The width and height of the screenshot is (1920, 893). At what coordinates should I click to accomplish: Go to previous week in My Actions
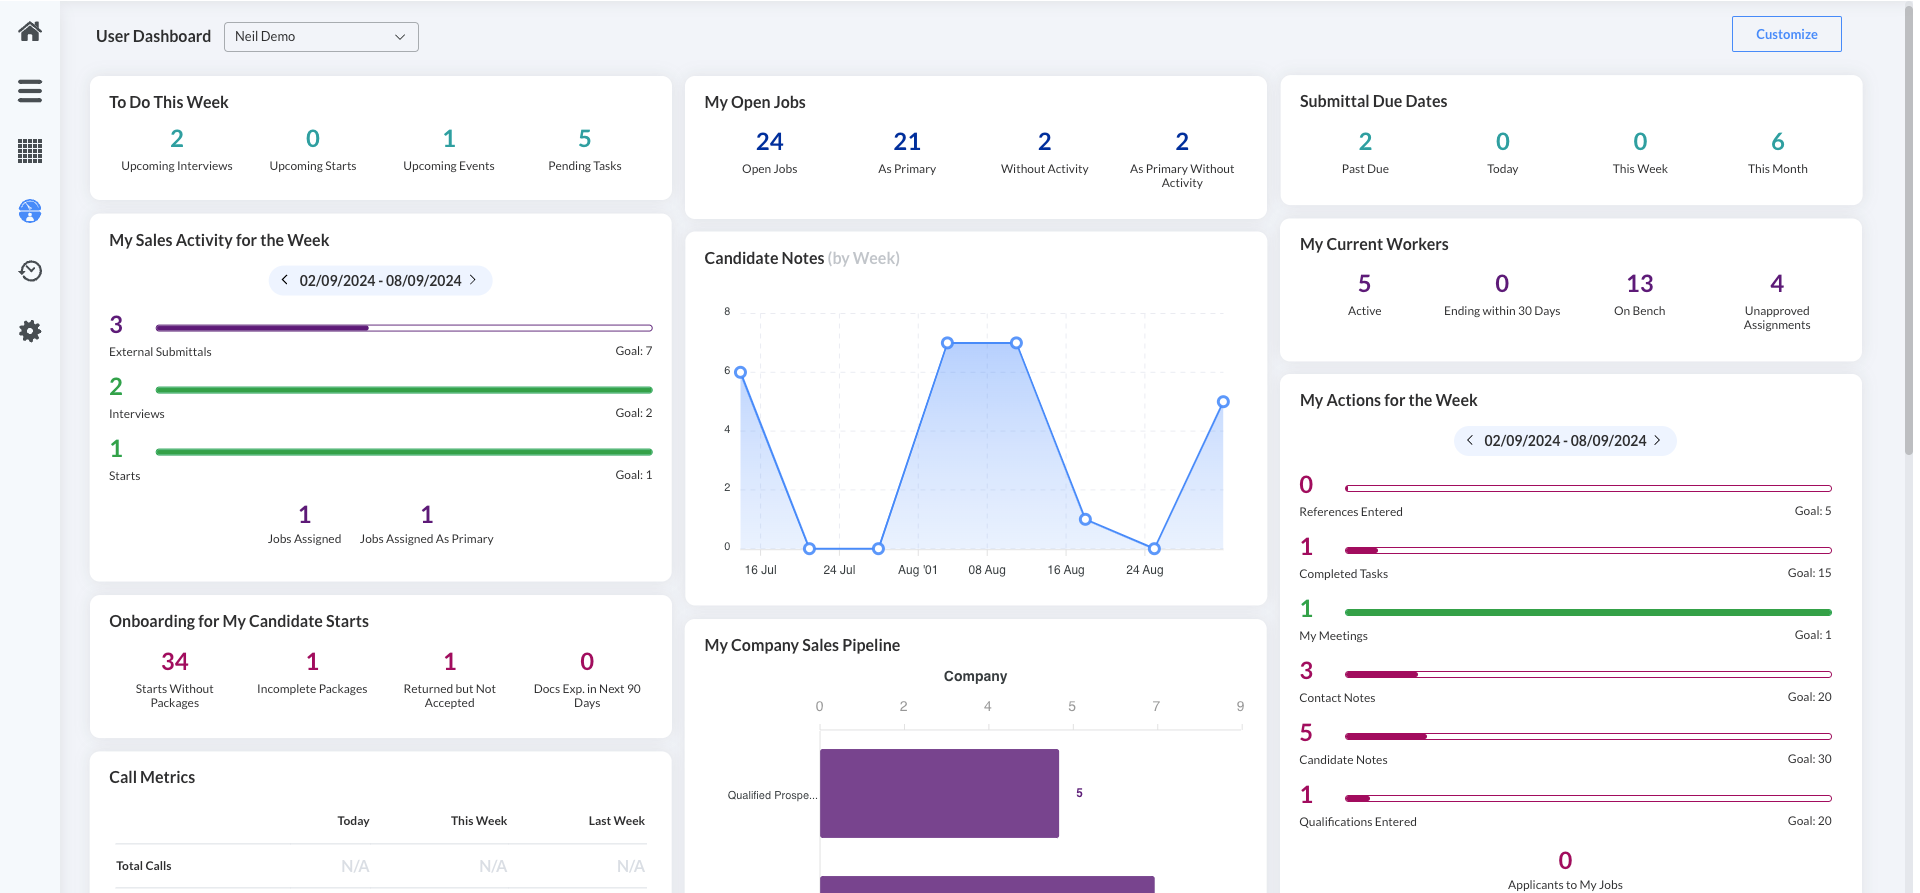pos(1469,440)
